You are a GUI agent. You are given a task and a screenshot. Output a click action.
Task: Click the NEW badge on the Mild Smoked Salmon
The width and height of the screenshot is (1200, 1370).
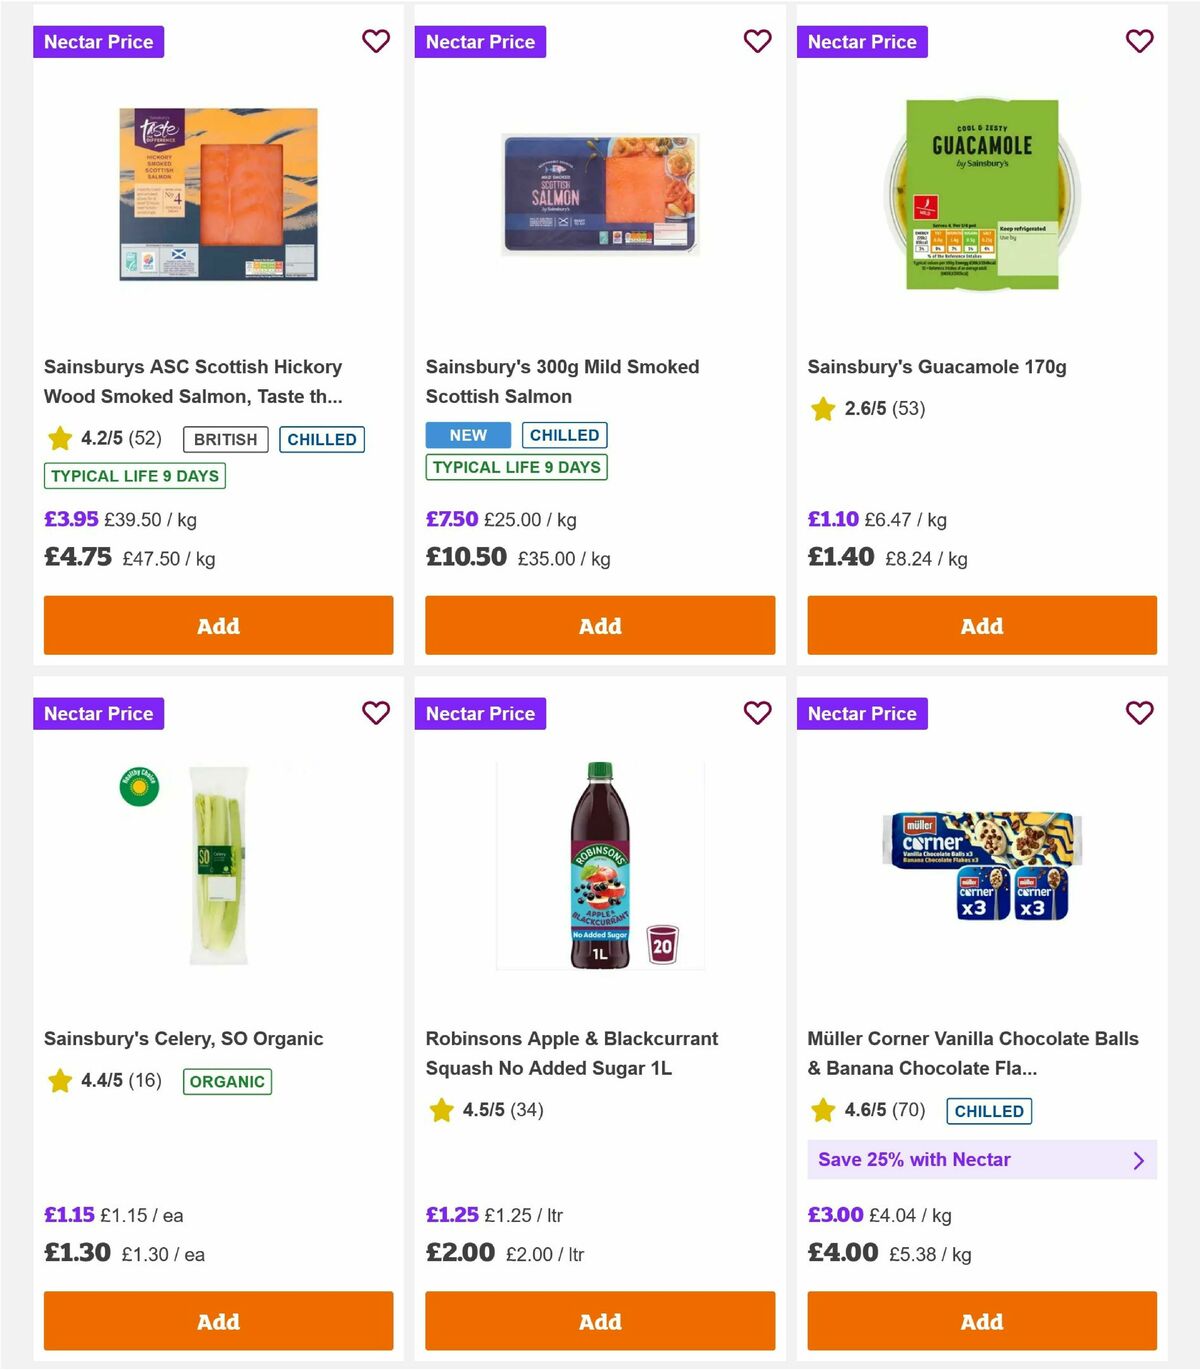[467, 435]
